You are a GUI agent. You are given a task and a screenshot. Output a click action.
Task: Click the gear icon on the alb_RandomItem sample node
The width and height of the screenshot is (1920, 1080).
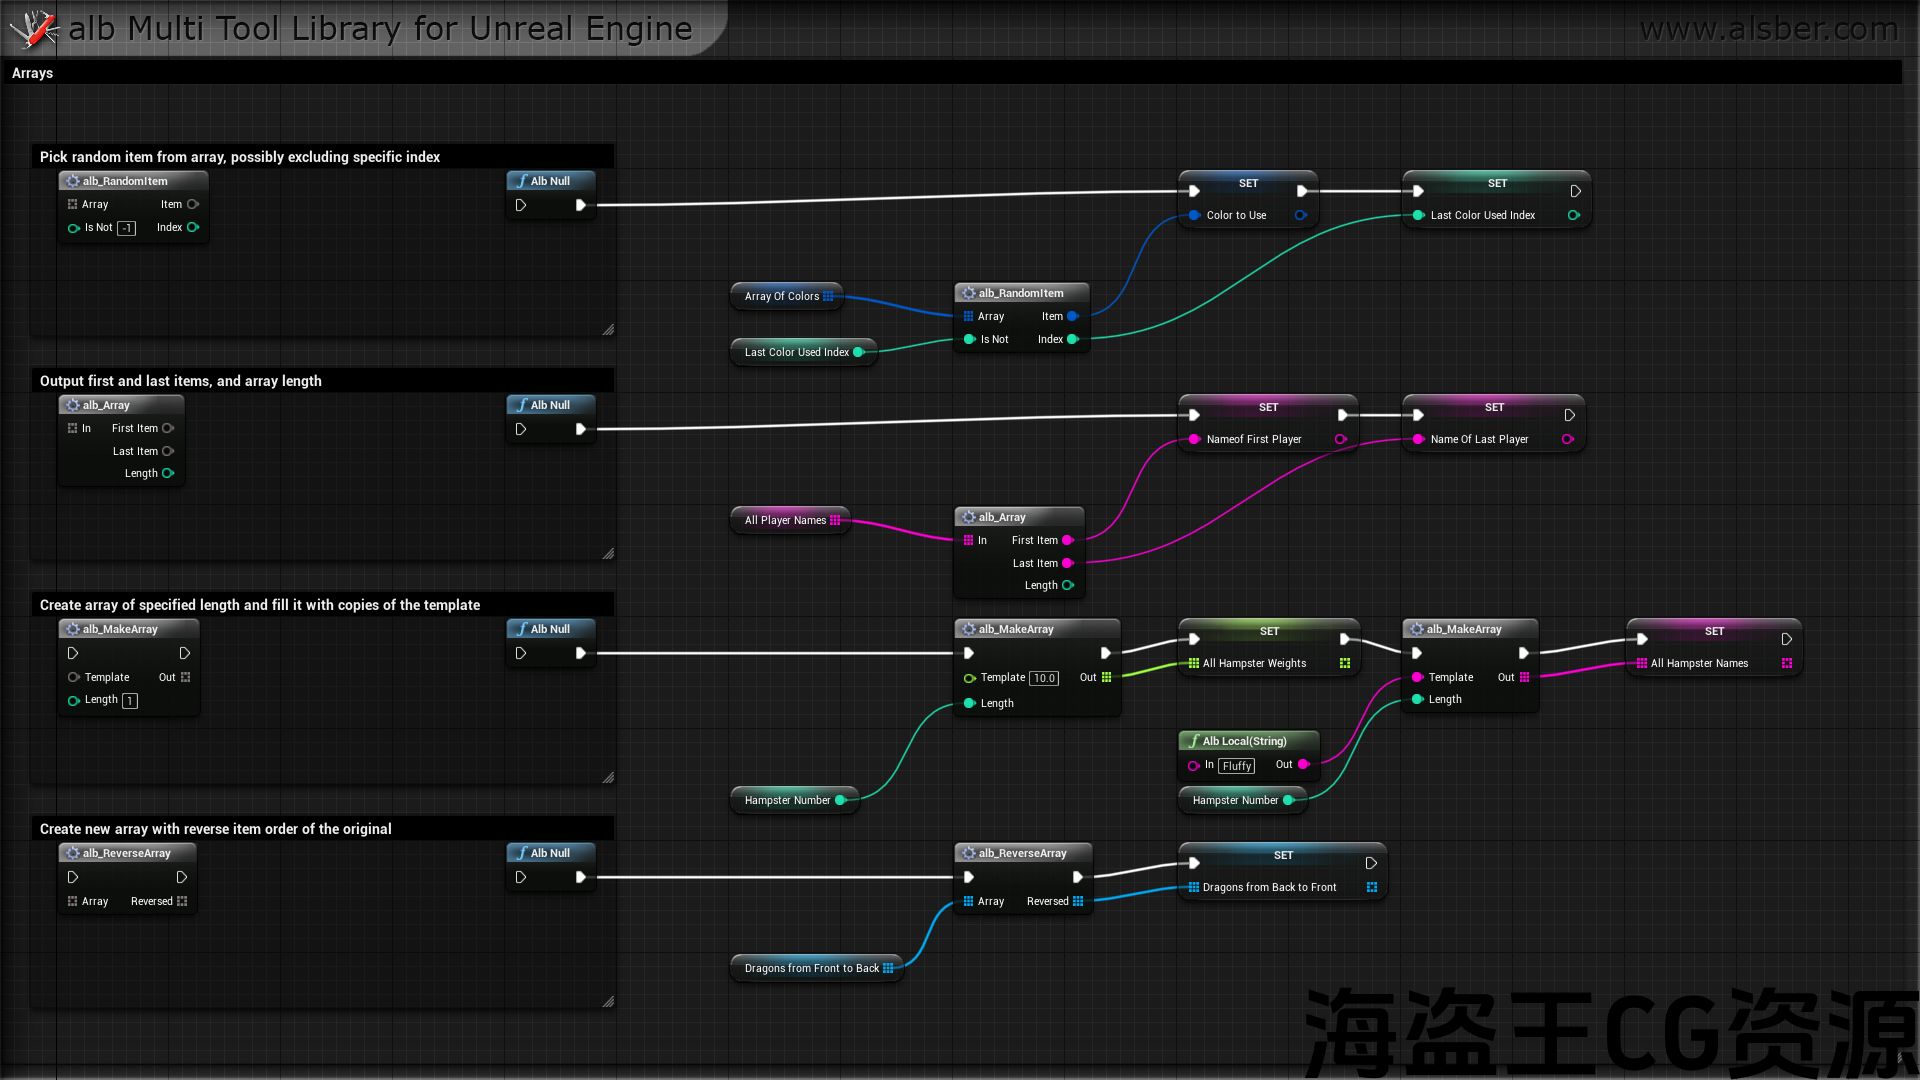pos(73,181)
